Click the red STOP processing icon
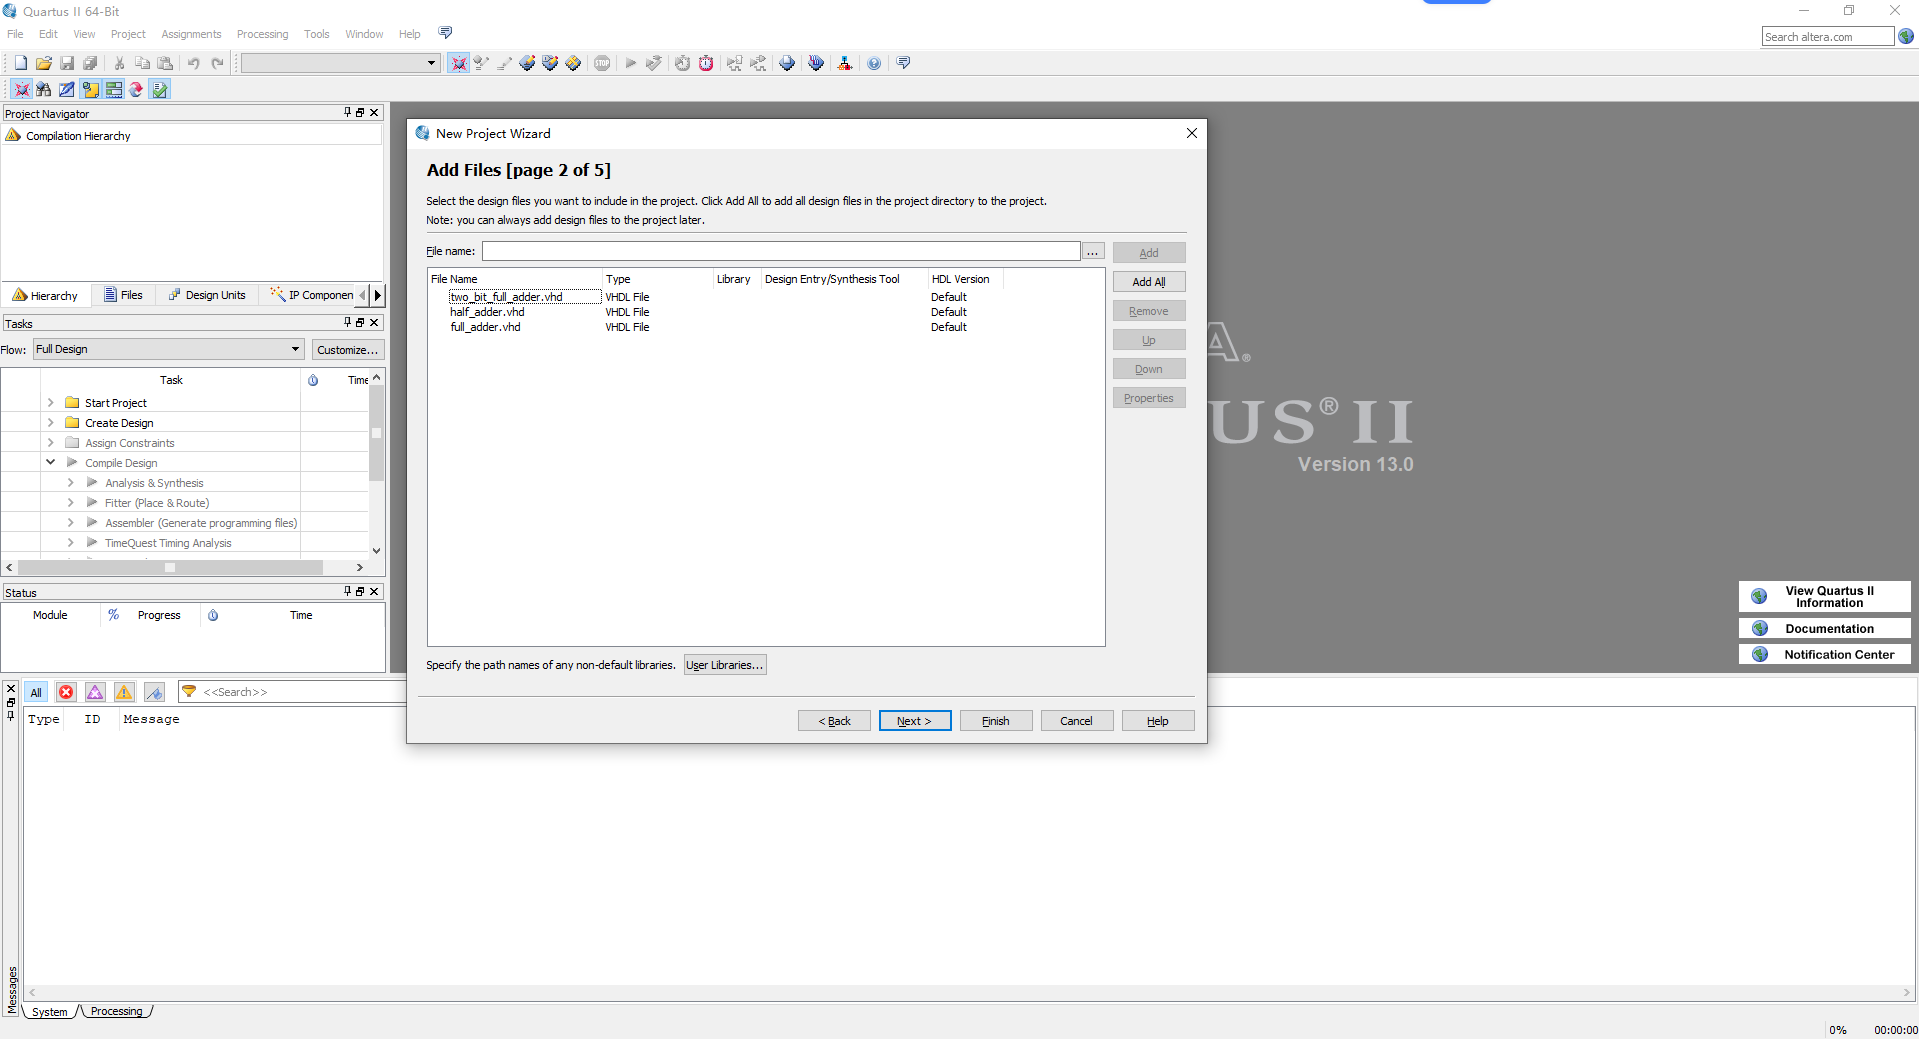Screen dimensions: 1919x1039 pos(602,63)
